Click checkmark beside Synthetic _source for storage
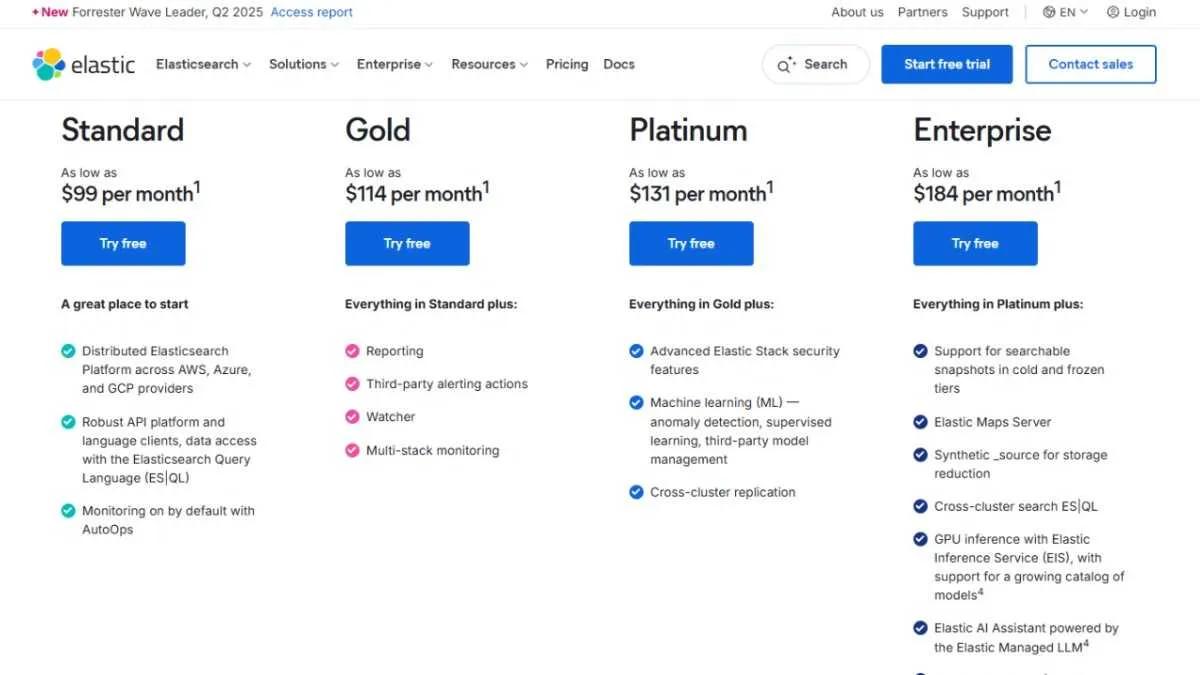The width and height of the screenshot is (1200, 675). point(920,455)
